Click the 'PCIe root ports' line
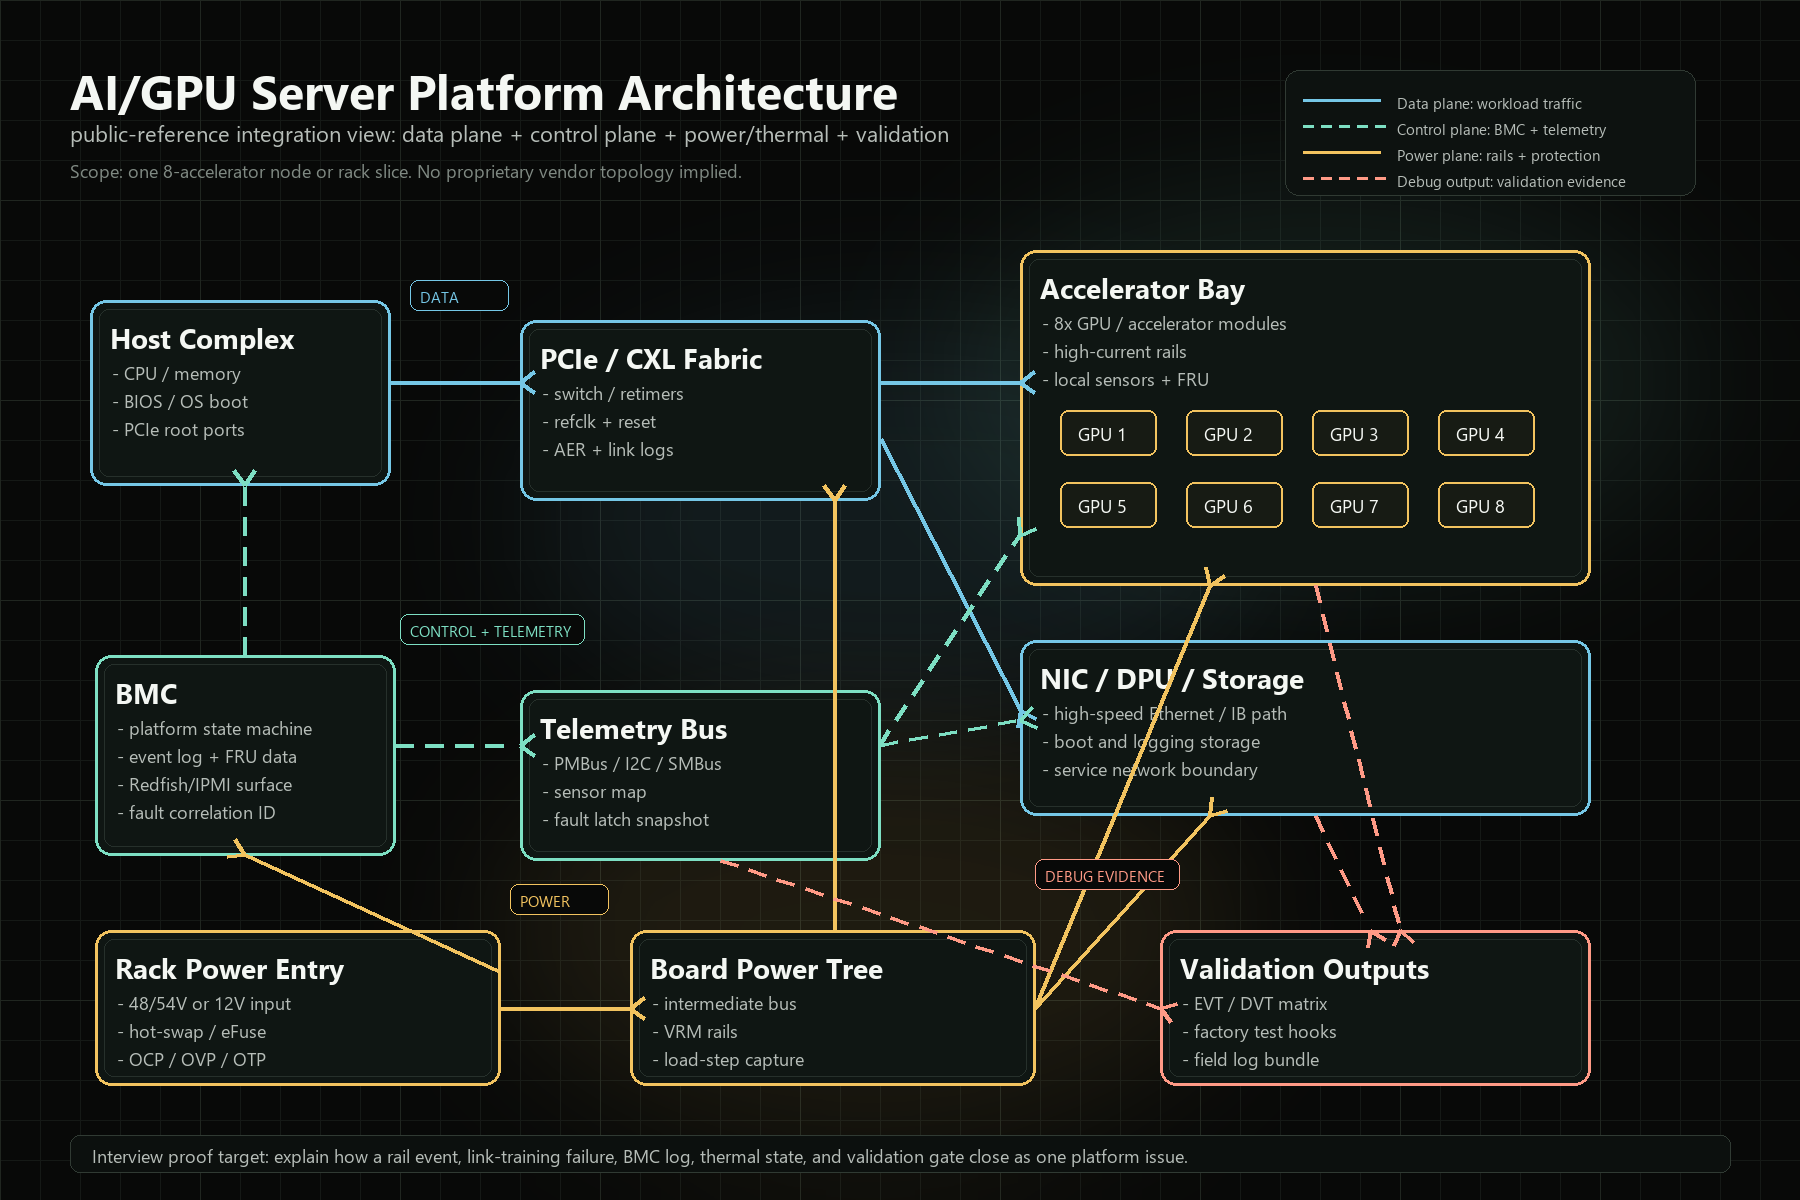 point(178,430)
